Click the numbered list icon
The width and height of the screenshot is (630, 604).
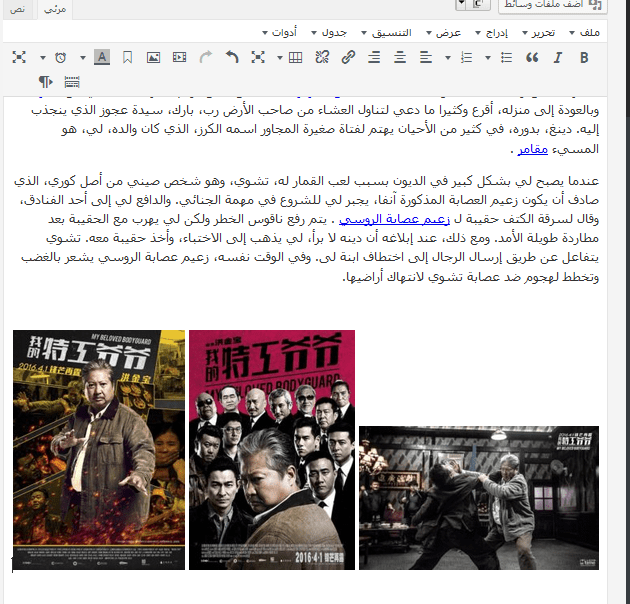(466, 57)
